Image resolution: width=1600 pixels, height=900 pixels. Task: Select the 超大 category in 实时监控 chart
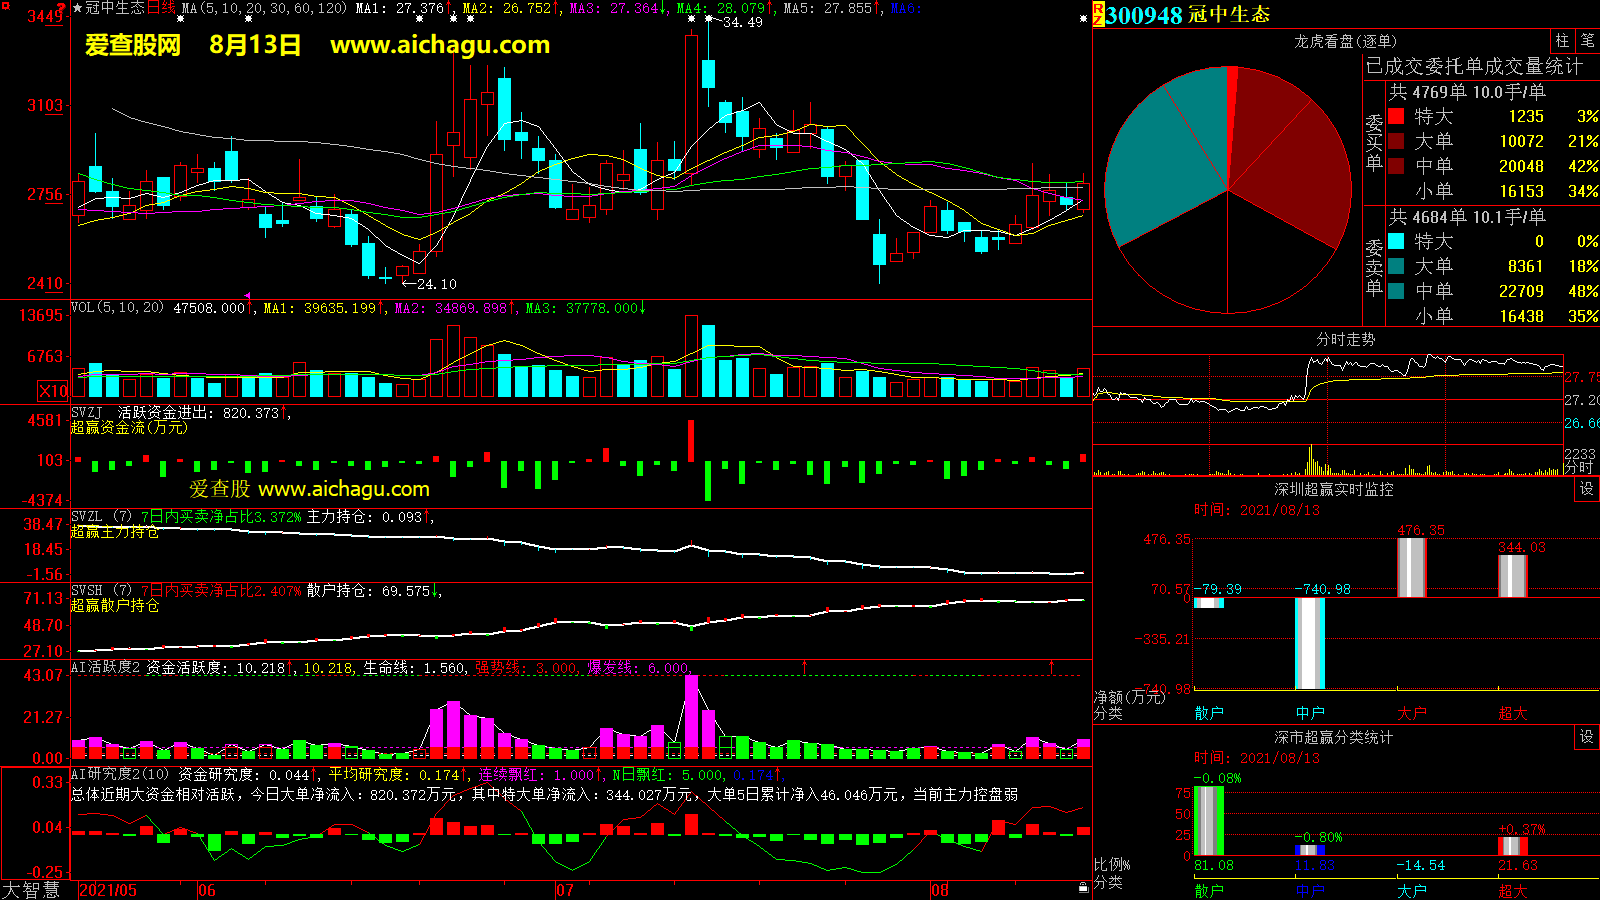[1512, 713]
